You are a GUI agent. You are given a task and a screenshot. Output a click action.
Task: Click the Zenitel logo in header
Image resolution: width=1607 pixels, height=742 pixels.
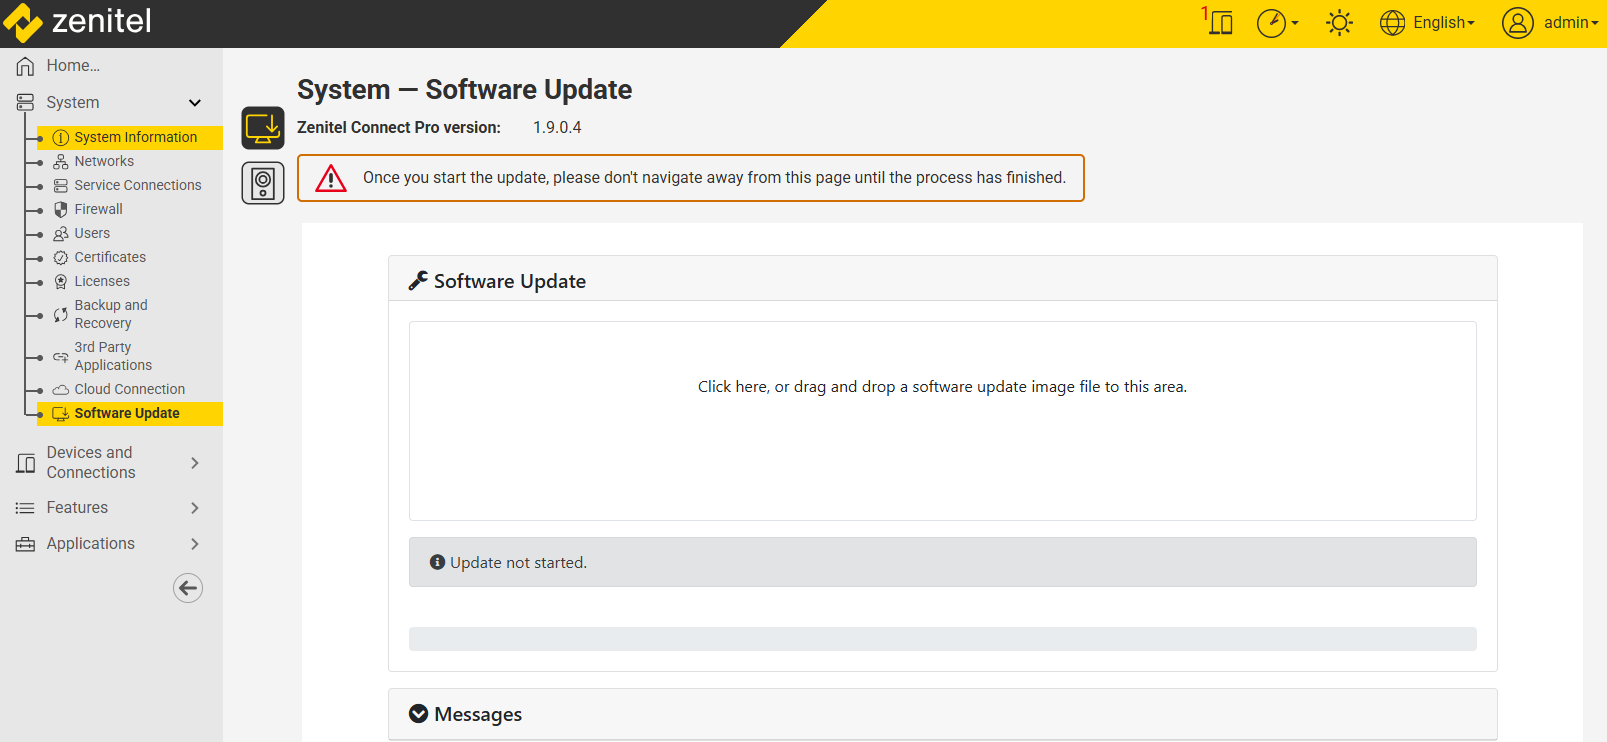pos(78,22)
